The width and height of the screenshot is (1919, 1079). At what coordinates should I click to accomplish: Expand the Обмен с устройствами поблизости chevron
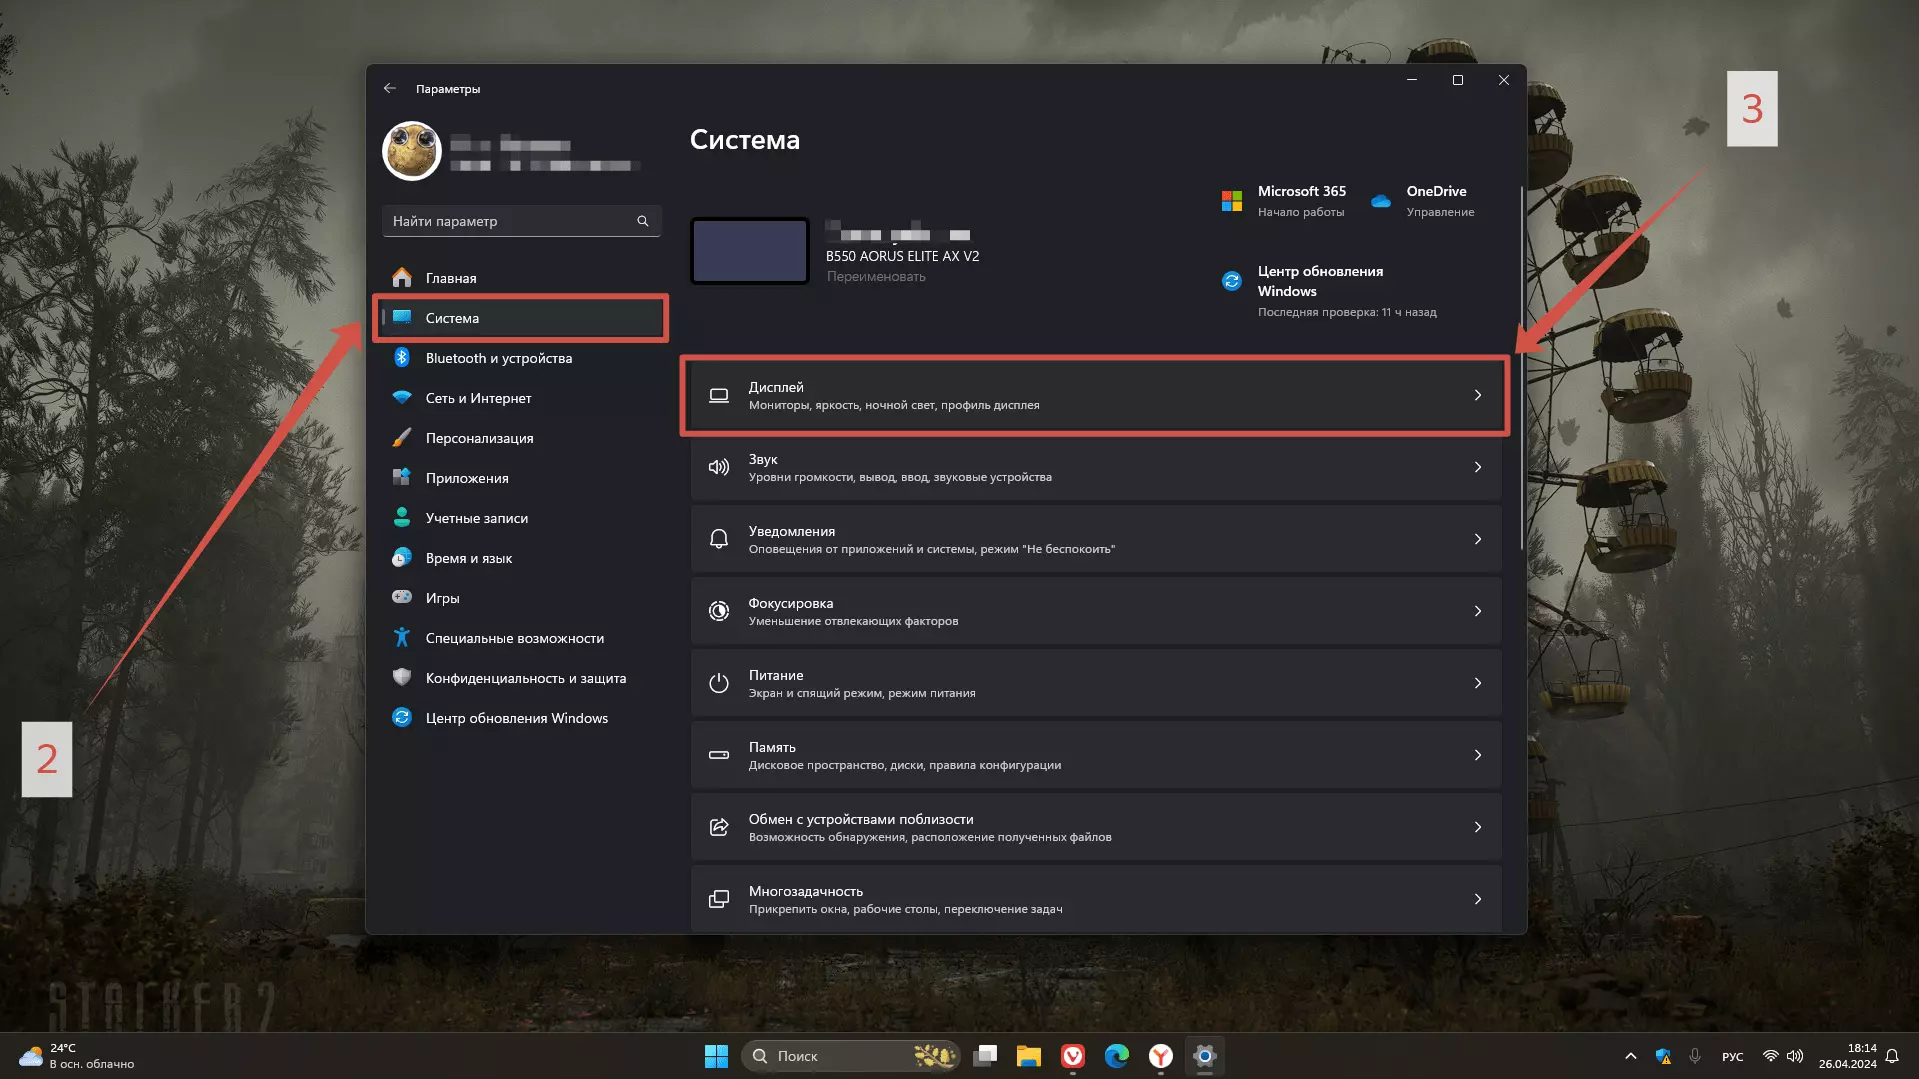pyautogui.click(x=1478, y=827)
